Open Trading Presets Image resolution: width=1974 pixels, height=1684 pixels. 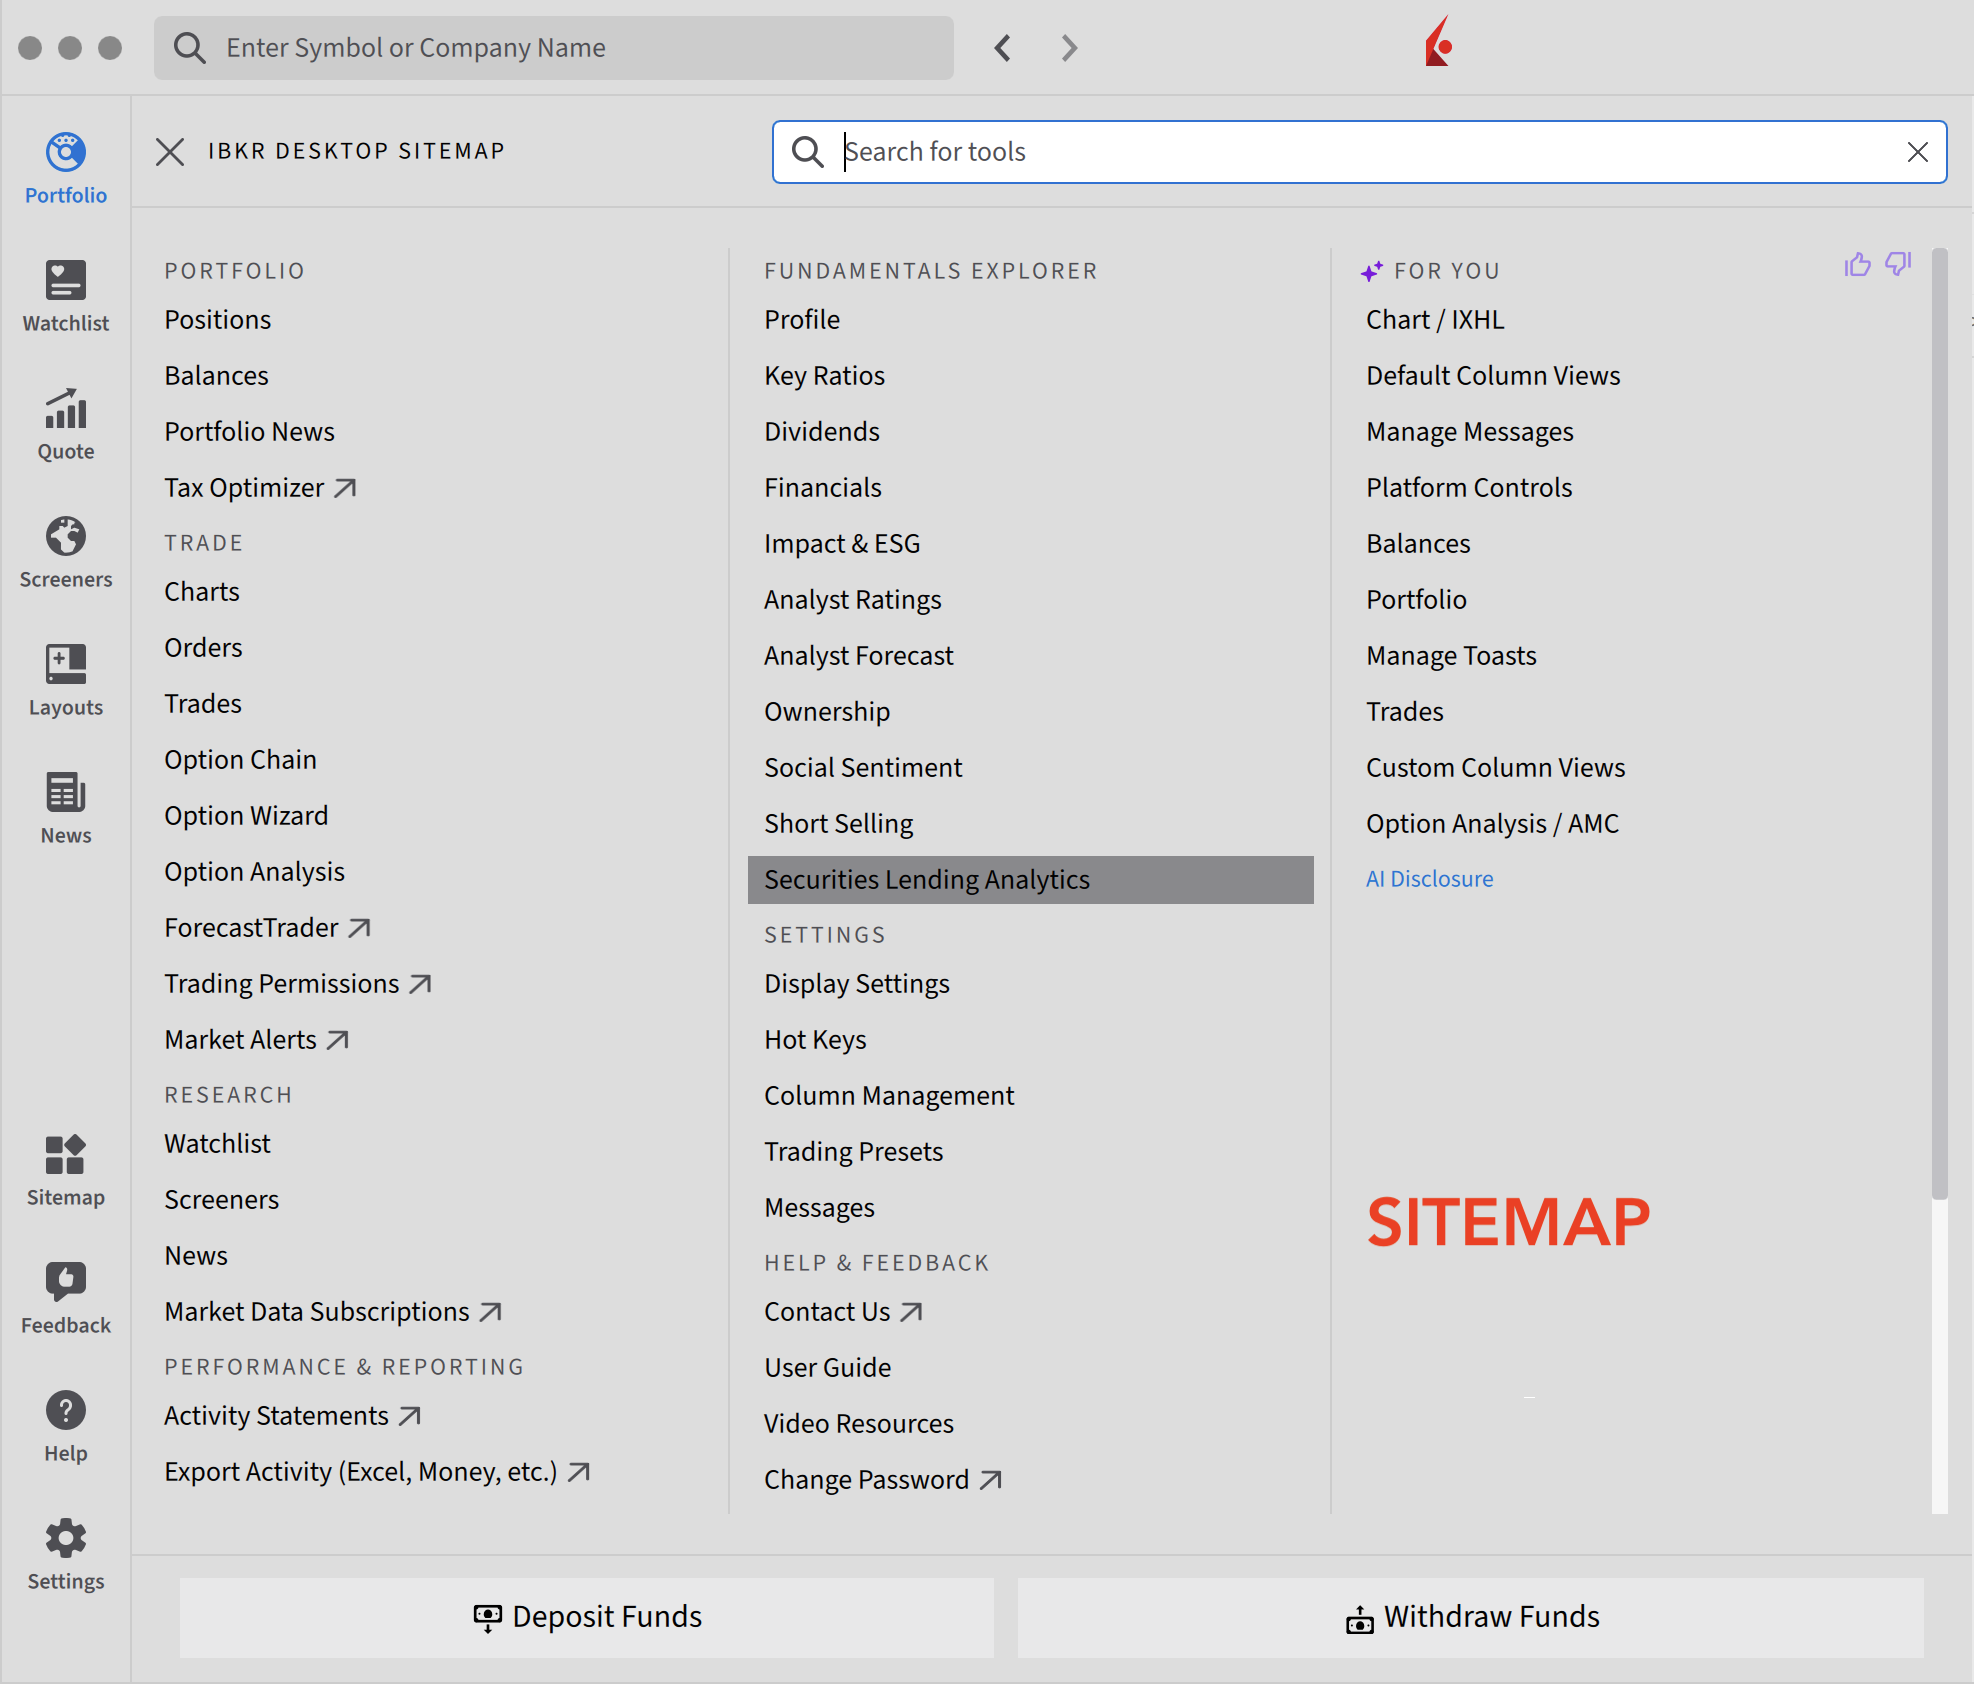(x=854, y=1152)
